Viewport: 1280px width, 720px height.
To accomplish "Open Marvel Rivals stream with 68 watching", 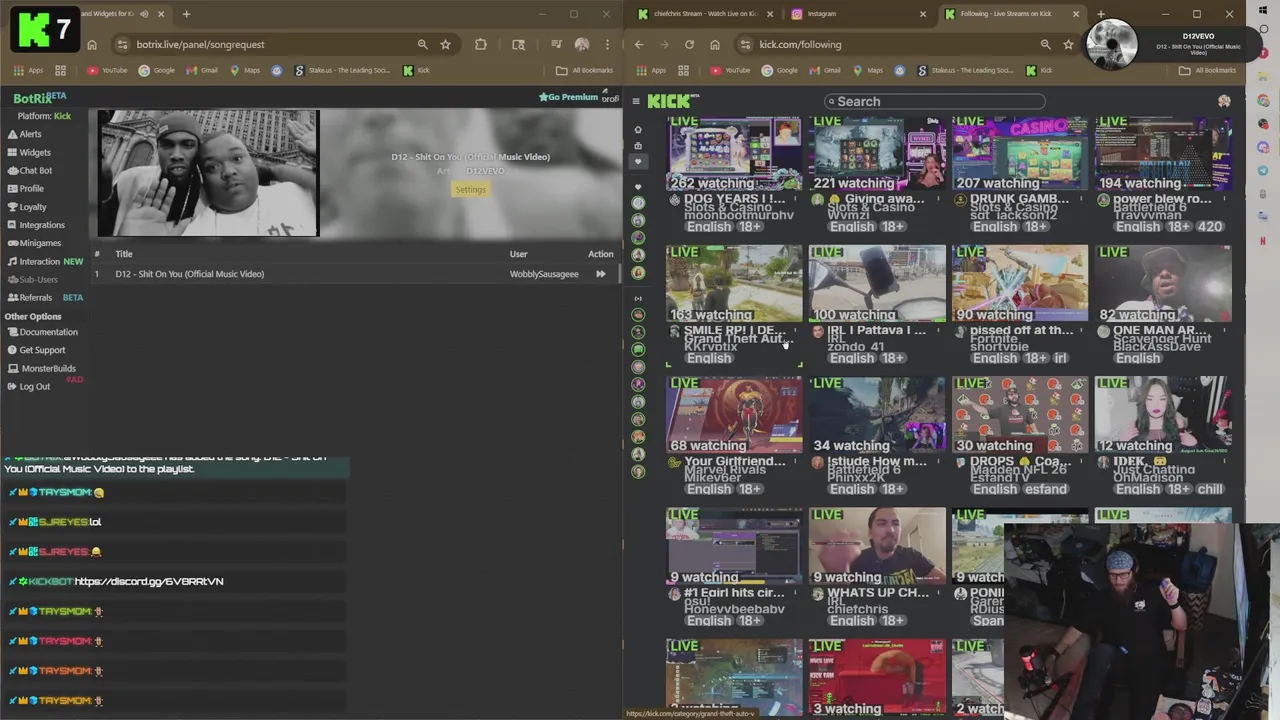I will point(734,415).
